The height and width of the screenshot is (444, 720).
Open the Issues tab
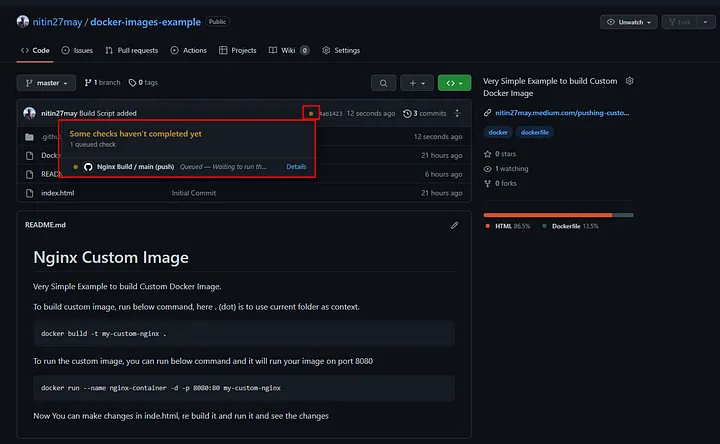[x=77, y=51]
